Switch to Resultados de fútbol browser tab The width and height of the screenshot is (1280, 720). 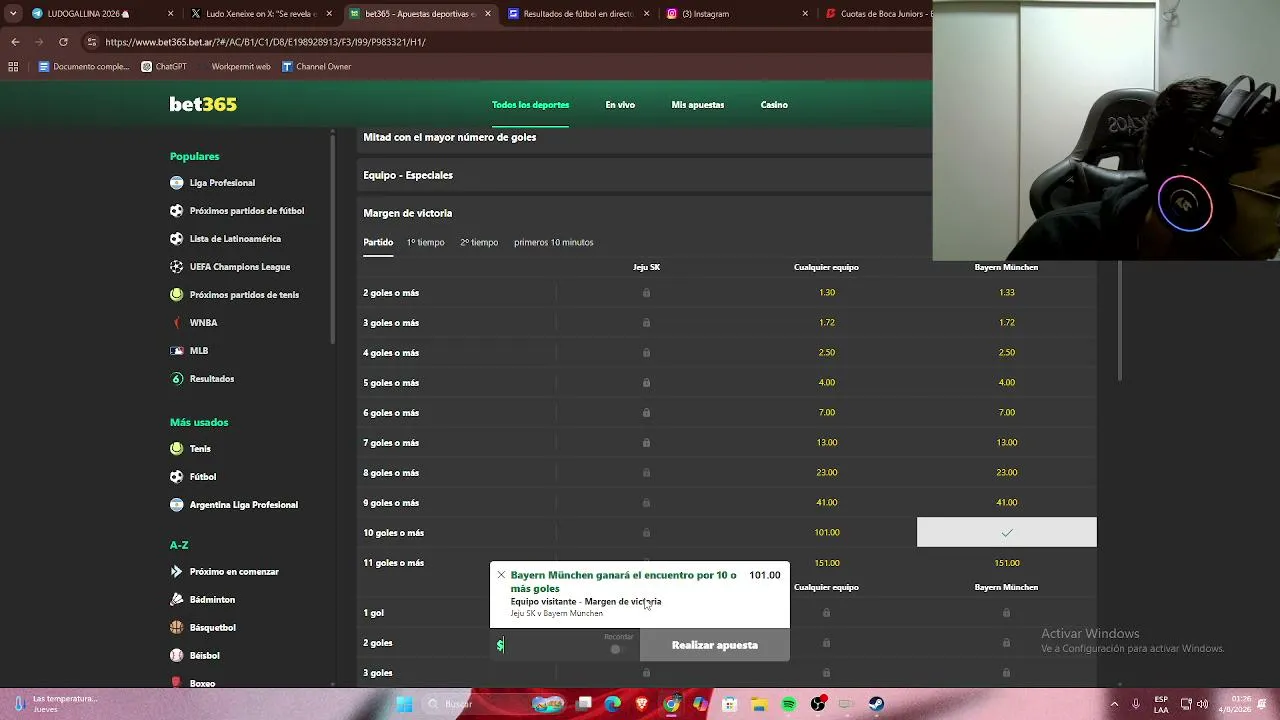pos(580,14)
